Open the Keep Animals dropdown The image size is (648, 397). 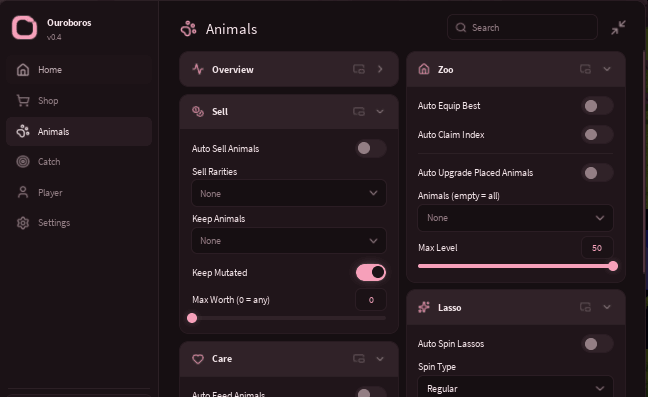tap(289, 240)
